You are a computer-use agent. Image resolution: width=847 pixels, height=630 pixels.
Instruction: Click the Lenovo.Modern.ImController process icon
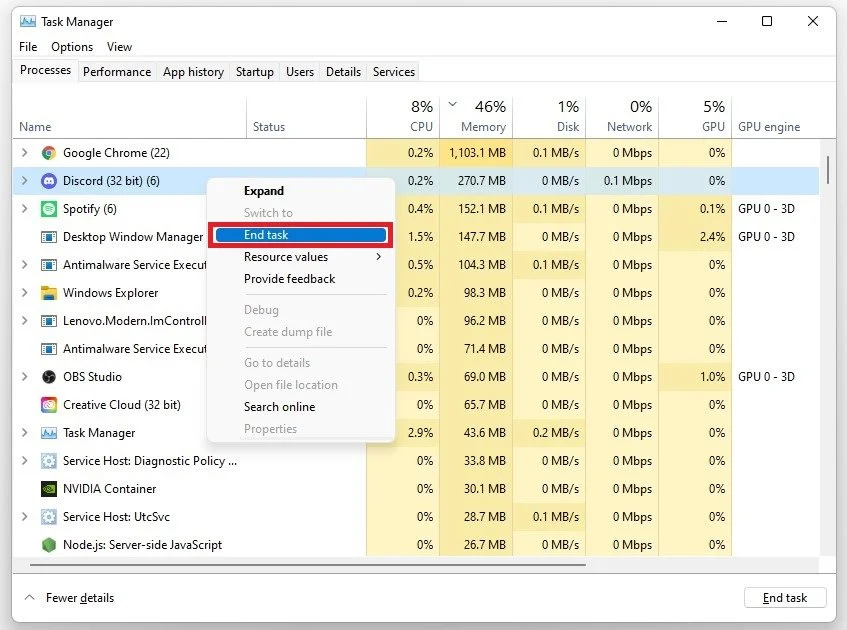(49, 321)
